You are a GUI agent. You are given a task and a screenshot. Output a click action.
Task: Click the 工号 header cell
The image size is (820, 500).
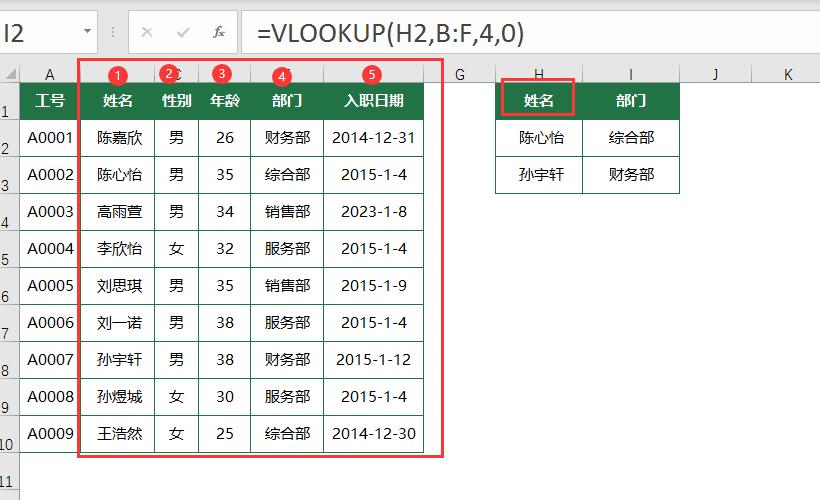tap(50, 101)
